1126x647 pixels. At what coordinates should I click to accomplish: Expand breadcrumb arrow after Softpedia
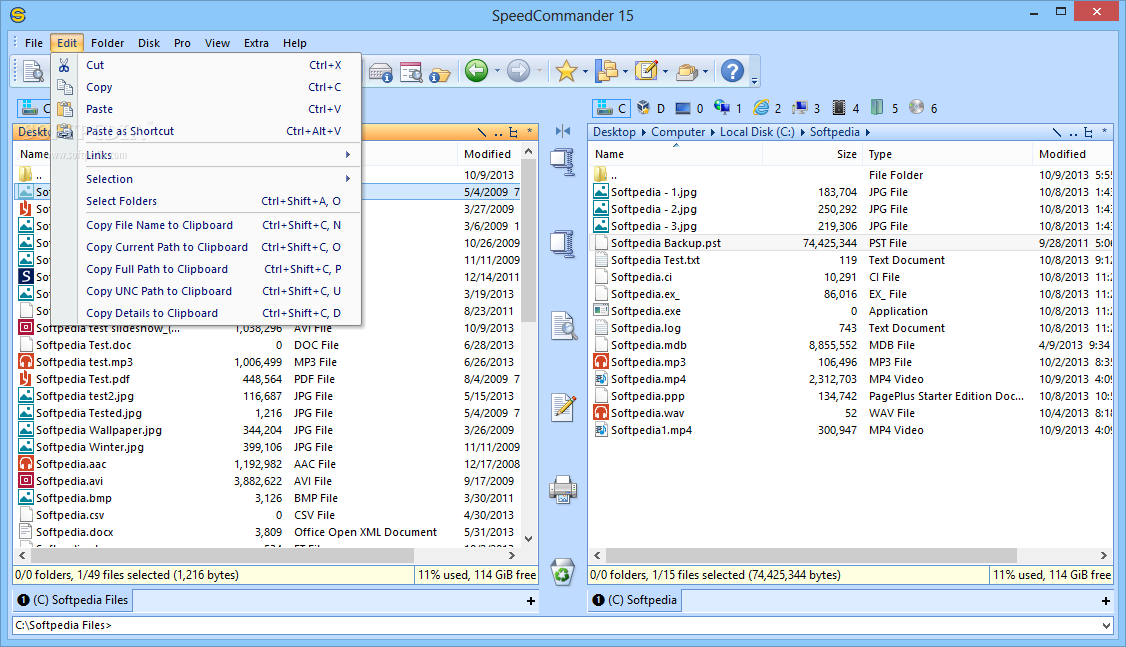867,132
